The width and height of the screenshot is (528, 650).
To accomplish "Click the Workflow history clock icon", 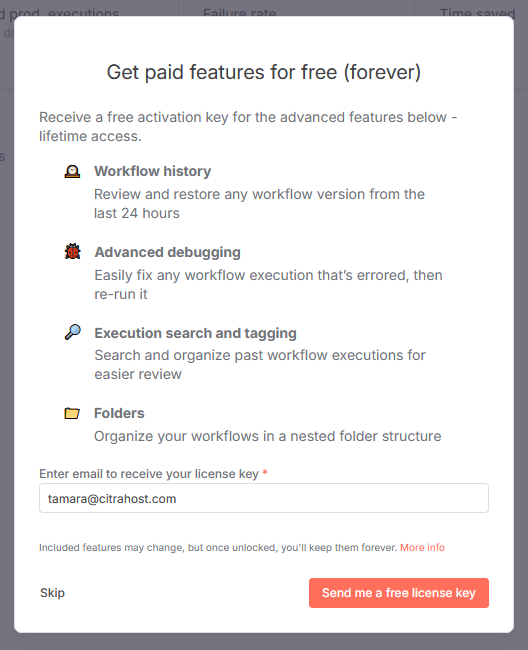I will coord(72,171).
